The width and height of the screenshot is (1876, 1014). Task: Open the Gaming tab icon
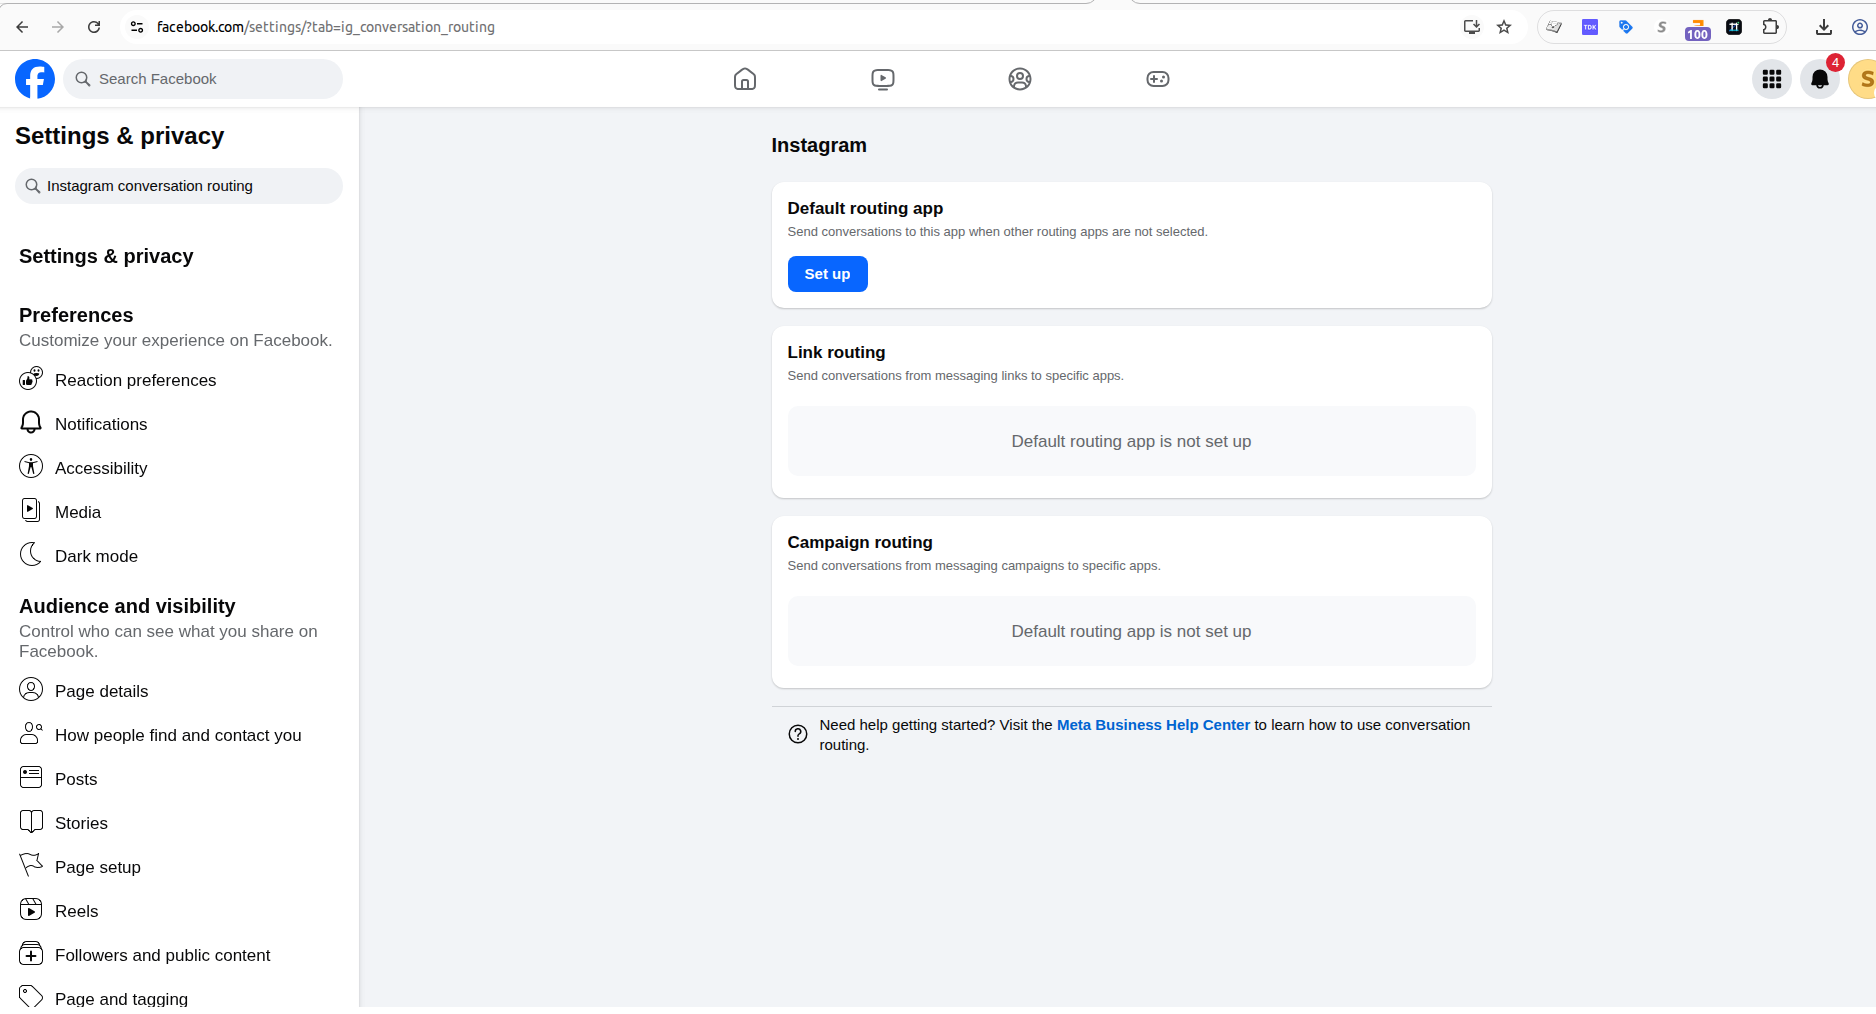[1158, 79]
